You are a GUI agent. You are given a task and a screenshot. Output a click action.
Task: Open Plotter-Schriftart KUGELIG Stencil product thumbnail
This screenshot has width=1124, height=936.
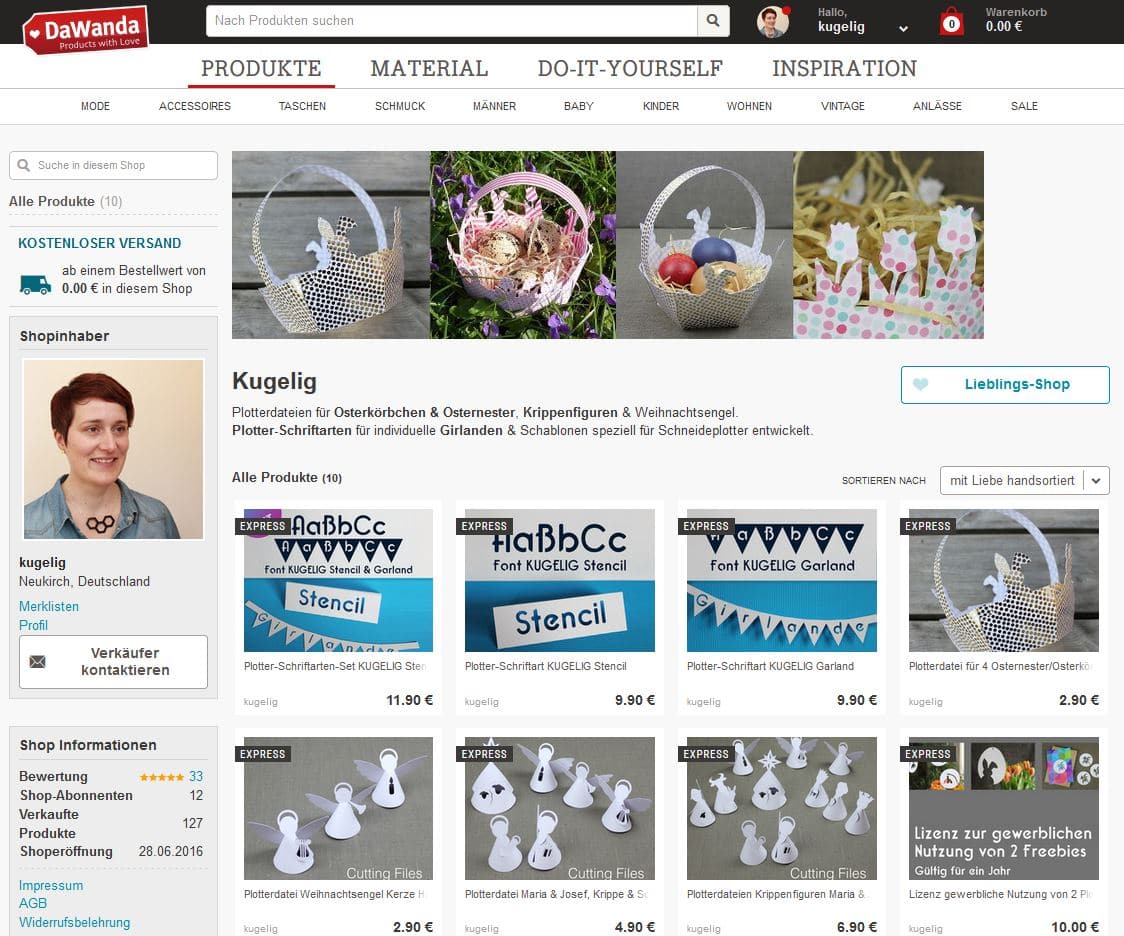tap(560, 580)
